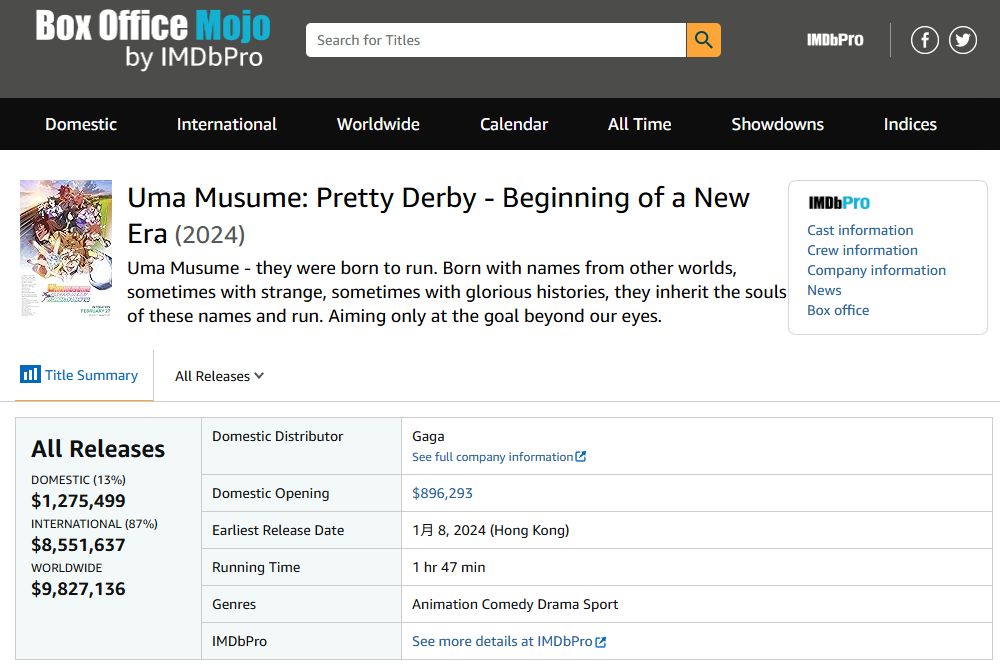Open the Showdowns menu
This screenshot has height=665, width=1000.
tap(777, 124)
